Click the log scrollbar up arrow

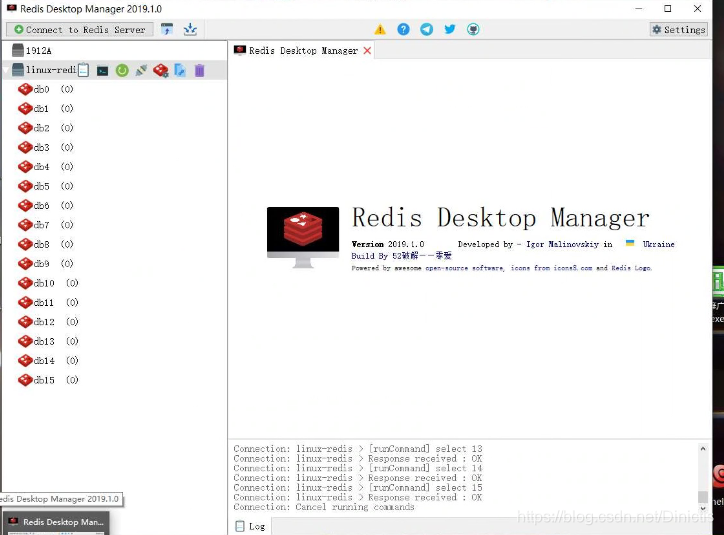703,449
